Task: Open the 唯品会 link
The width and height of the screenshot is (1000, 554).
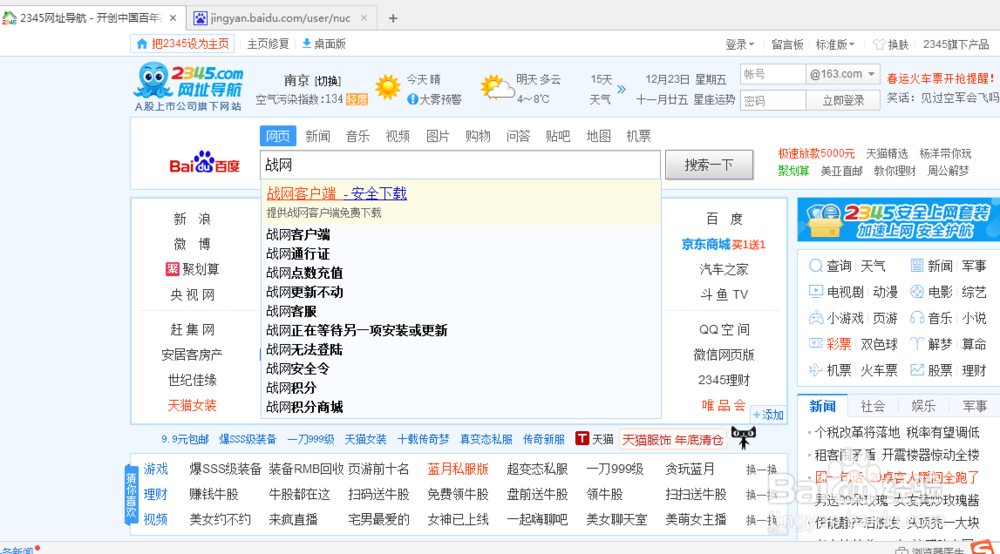Action: tap(723, 405)
